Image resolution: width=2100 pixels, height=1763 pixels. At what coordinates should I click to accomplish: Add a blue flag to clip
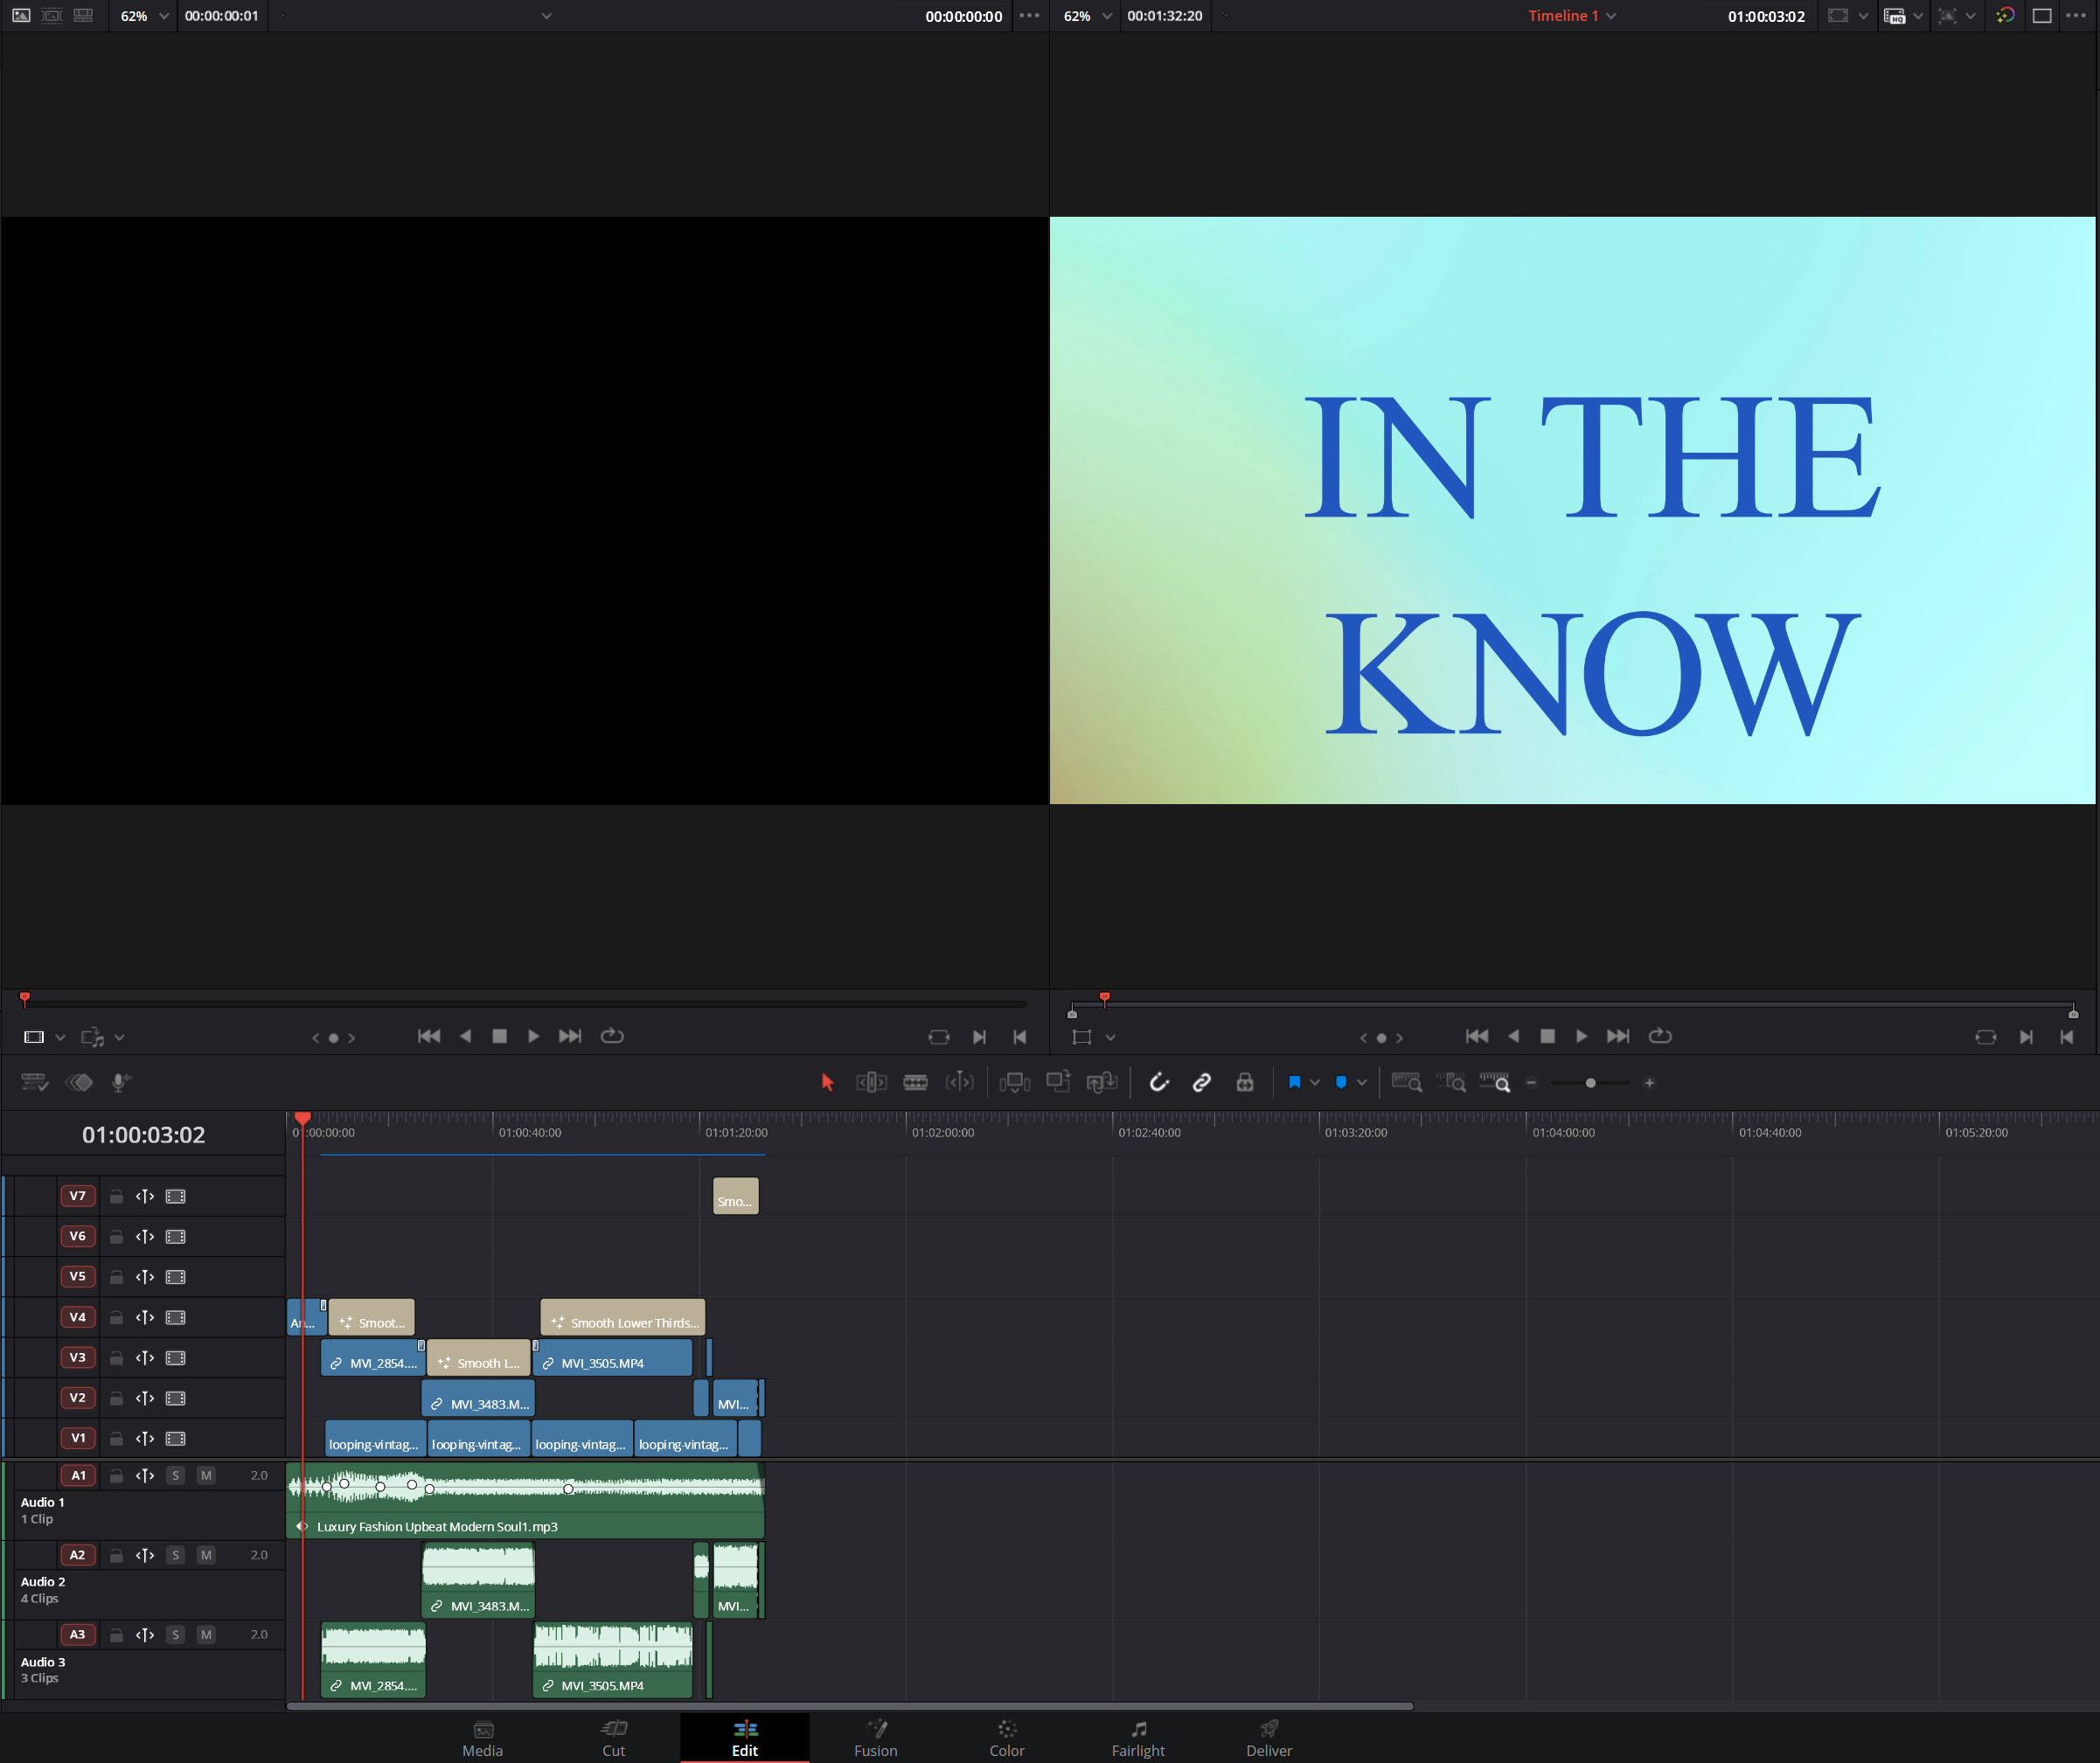[x=1294, y=1082]
